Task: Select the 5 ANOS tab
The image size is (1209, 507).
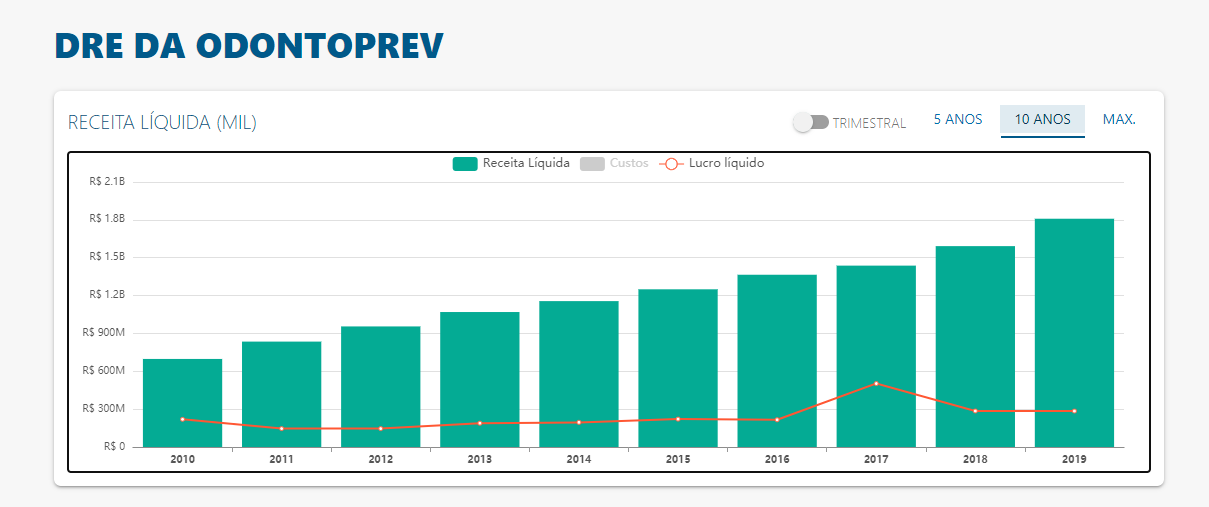Action: click(x=958, y=119)
